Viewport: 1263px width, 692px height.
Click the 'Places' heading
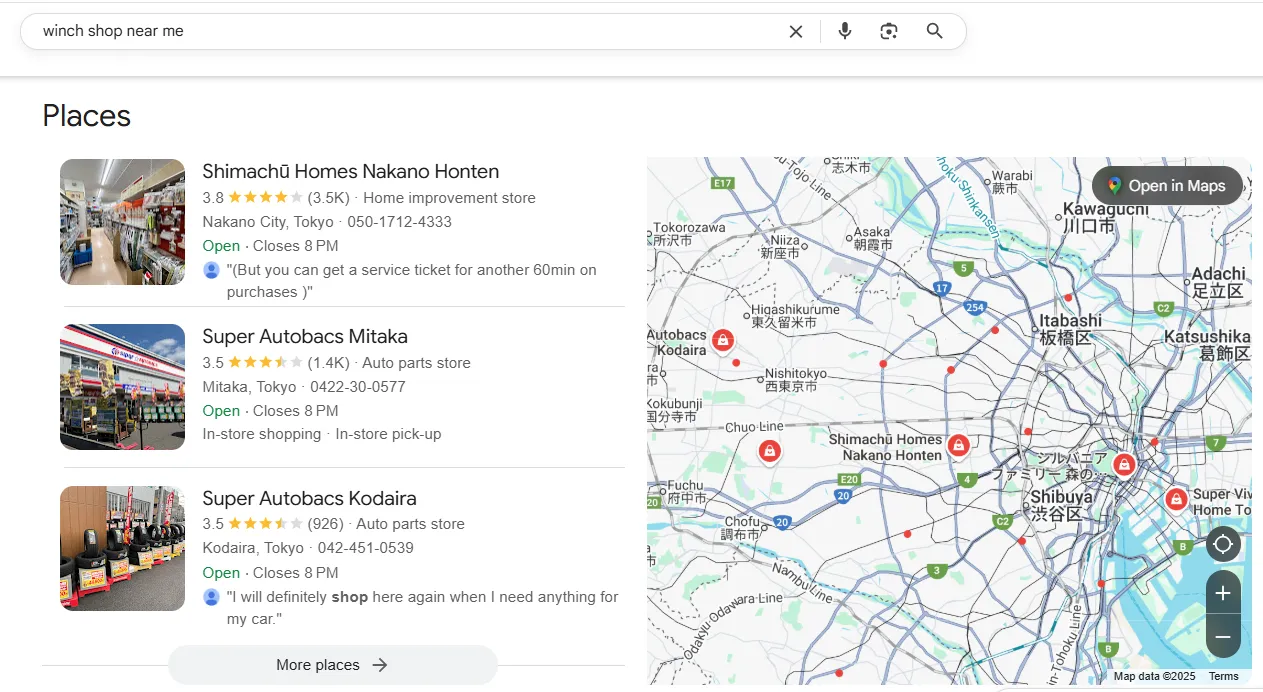tap(87, 116)
